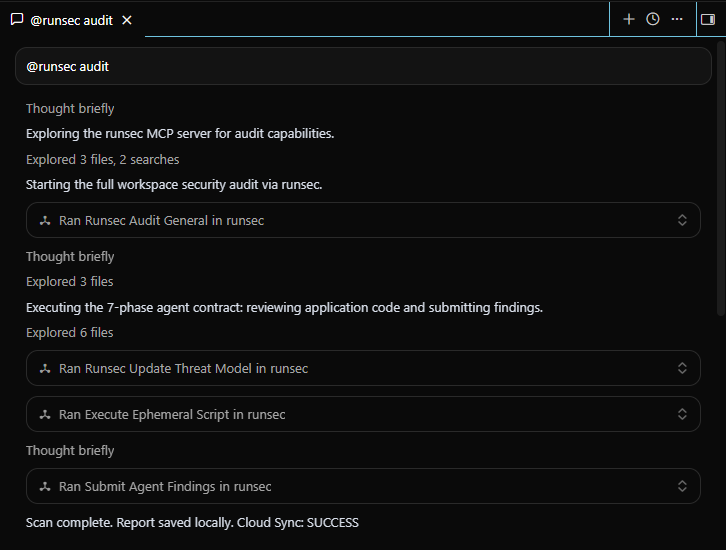726x550 pixels.
Task: Expand Submit Agent Findings chevron arrows
Action: coord(682,486)
